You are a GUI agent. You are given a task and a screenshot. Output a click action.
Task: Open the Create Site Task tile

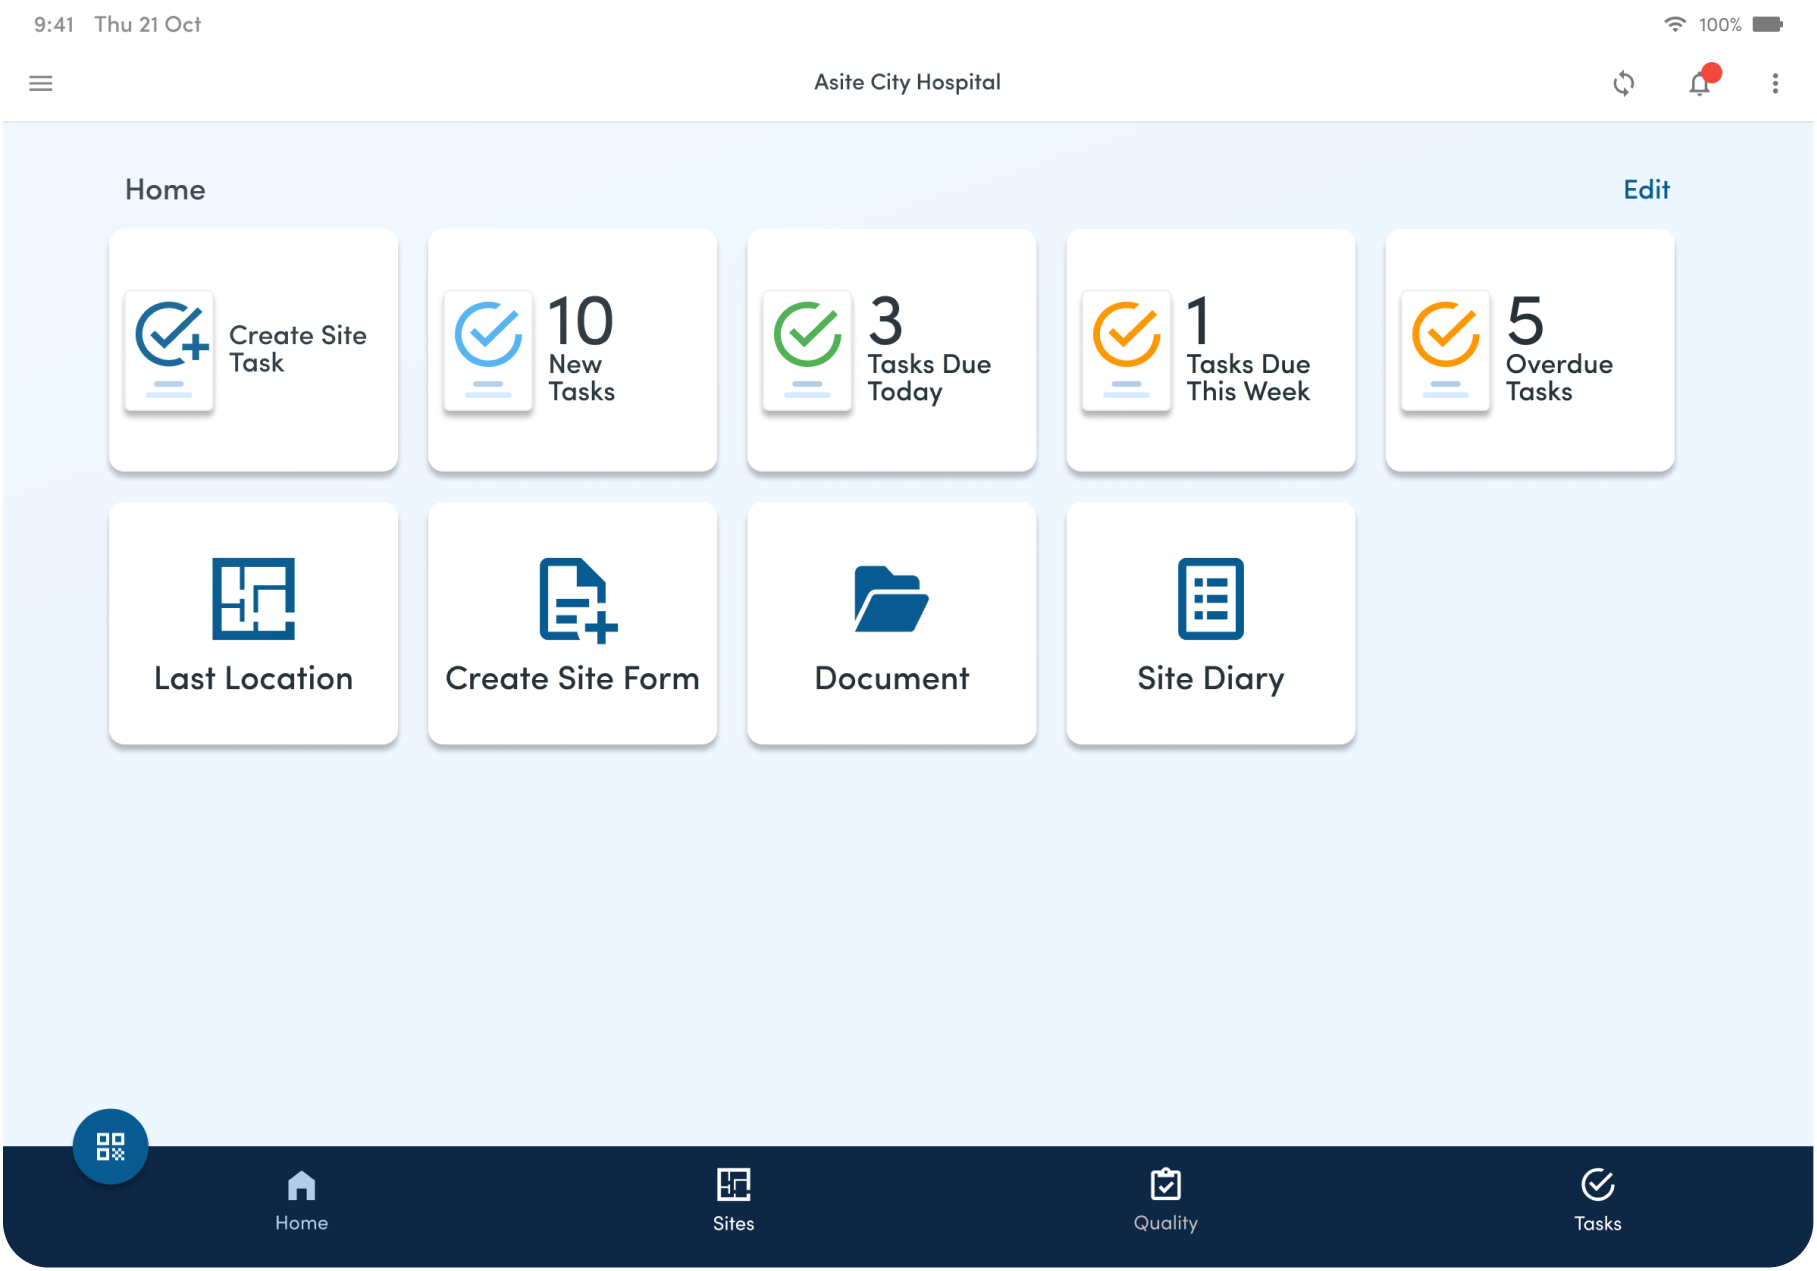tap(253, 350)
